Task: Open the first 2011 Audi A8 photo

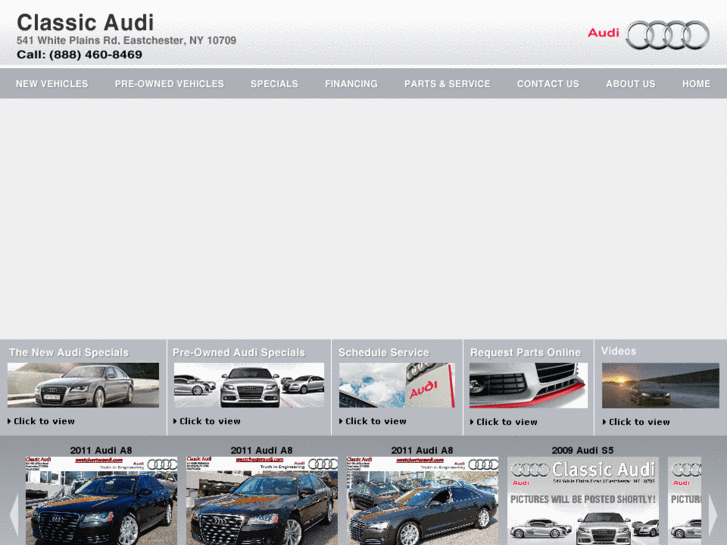Action: 101,501
